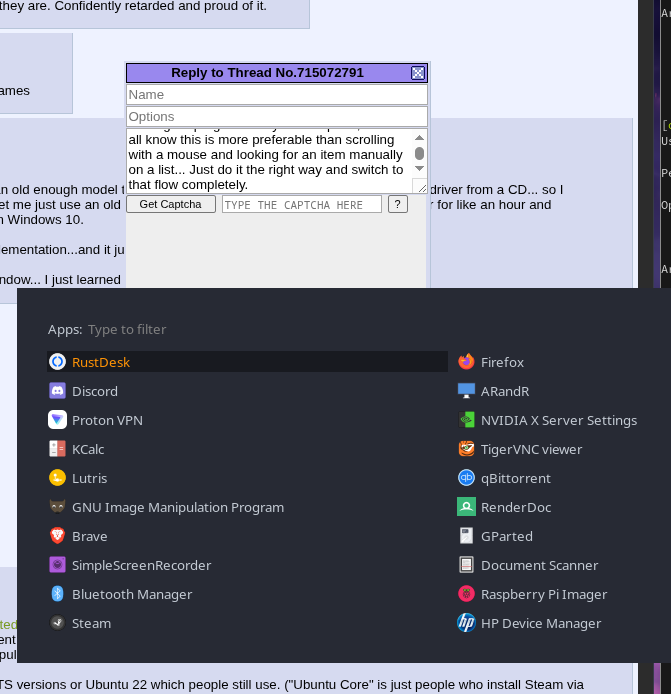
Task: Click the Firefox icon
Action: pyautogui.click(x=466, y=362)
